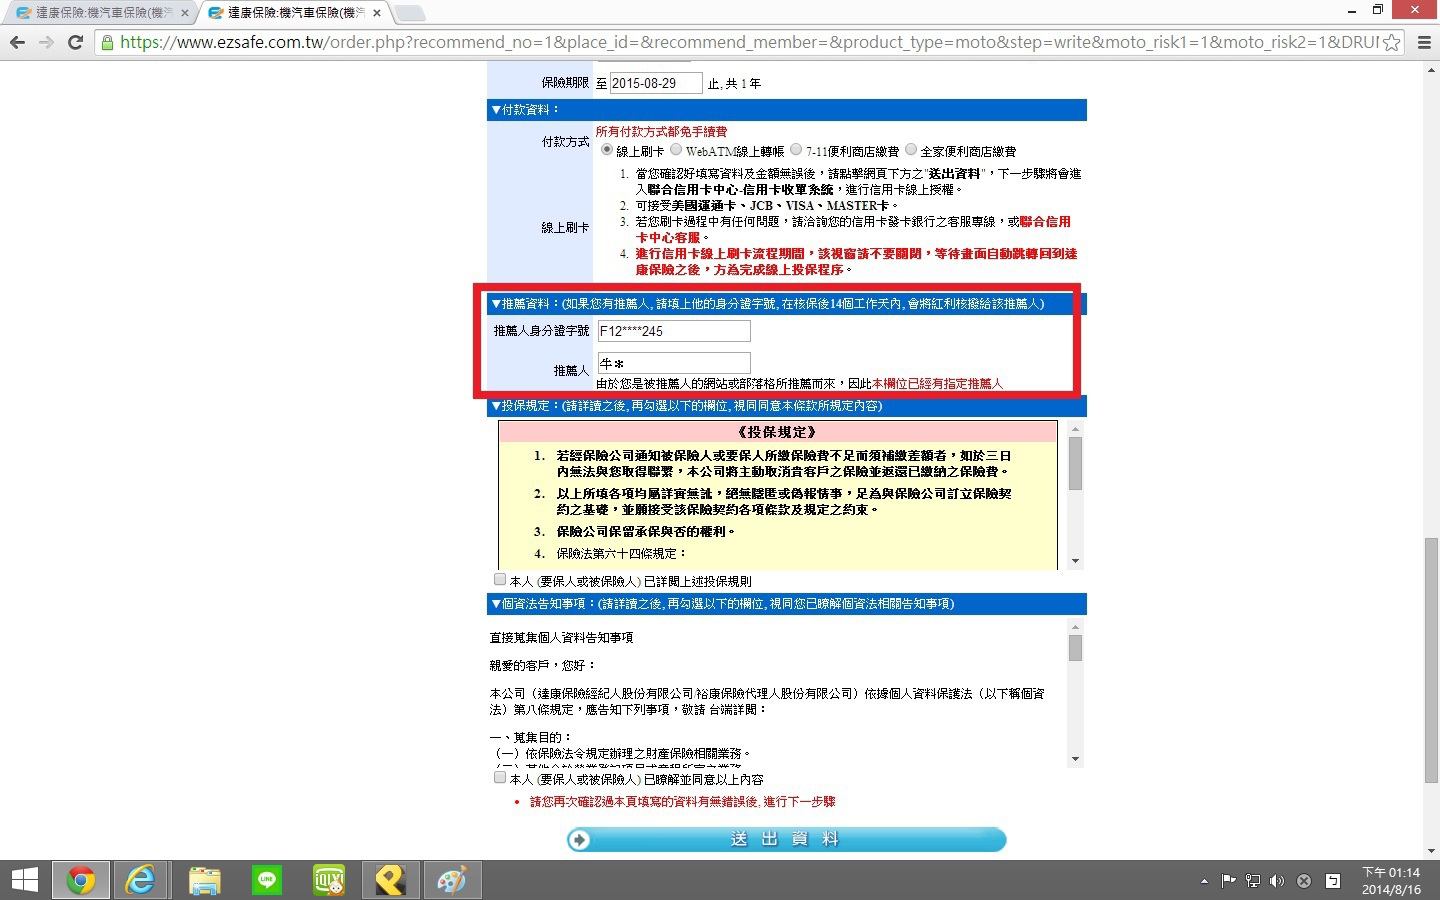Check 已詳閱上述投保規則 checkbox

(x=500, y=579)
